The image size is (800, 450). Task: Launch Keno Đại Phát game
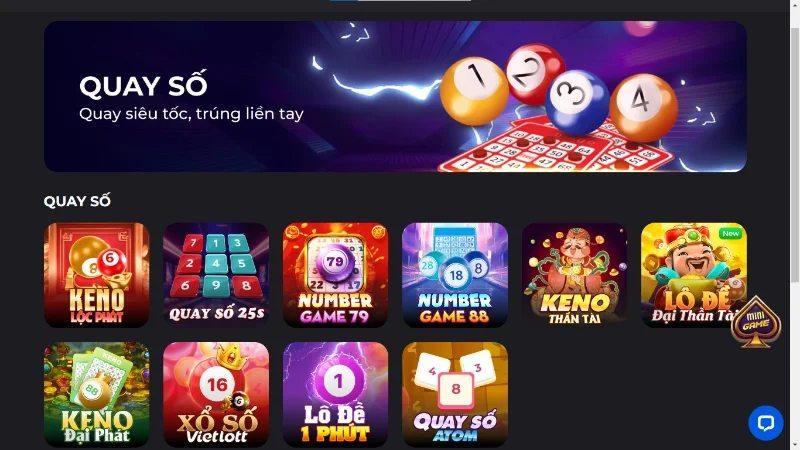coord(96,394)
